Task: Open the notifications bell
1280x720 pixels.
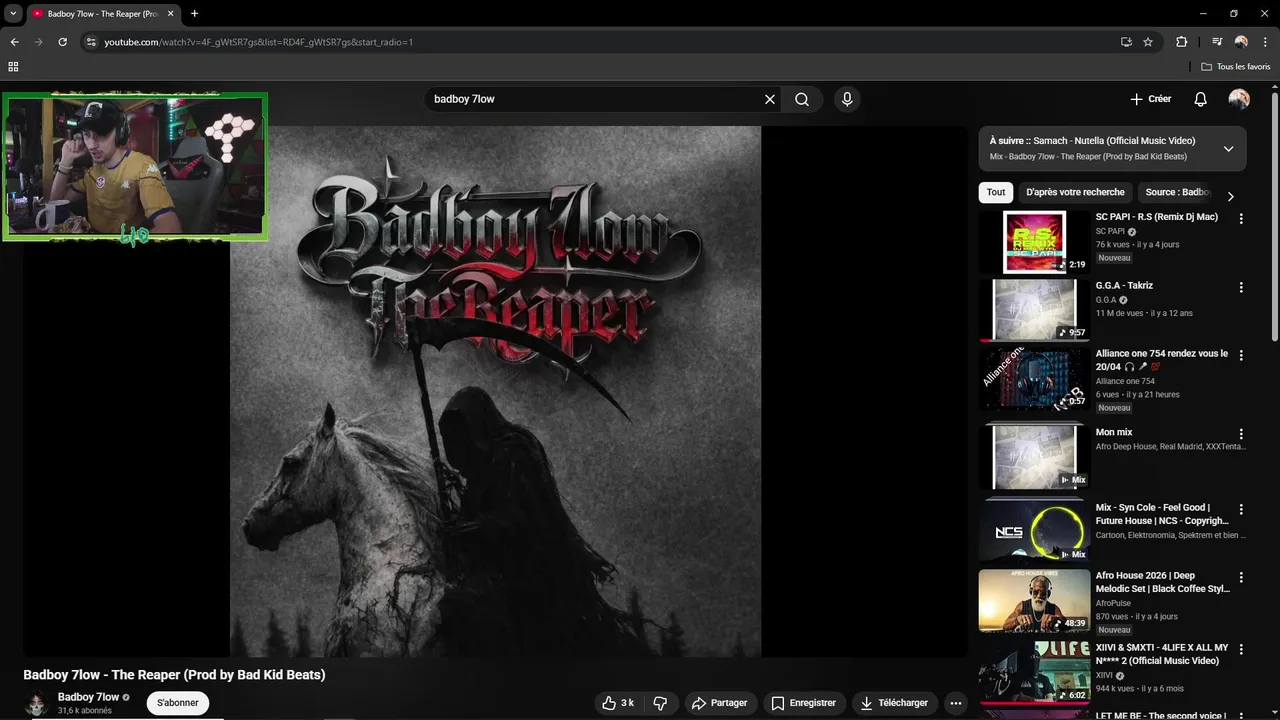Action: pos(1201,99)
